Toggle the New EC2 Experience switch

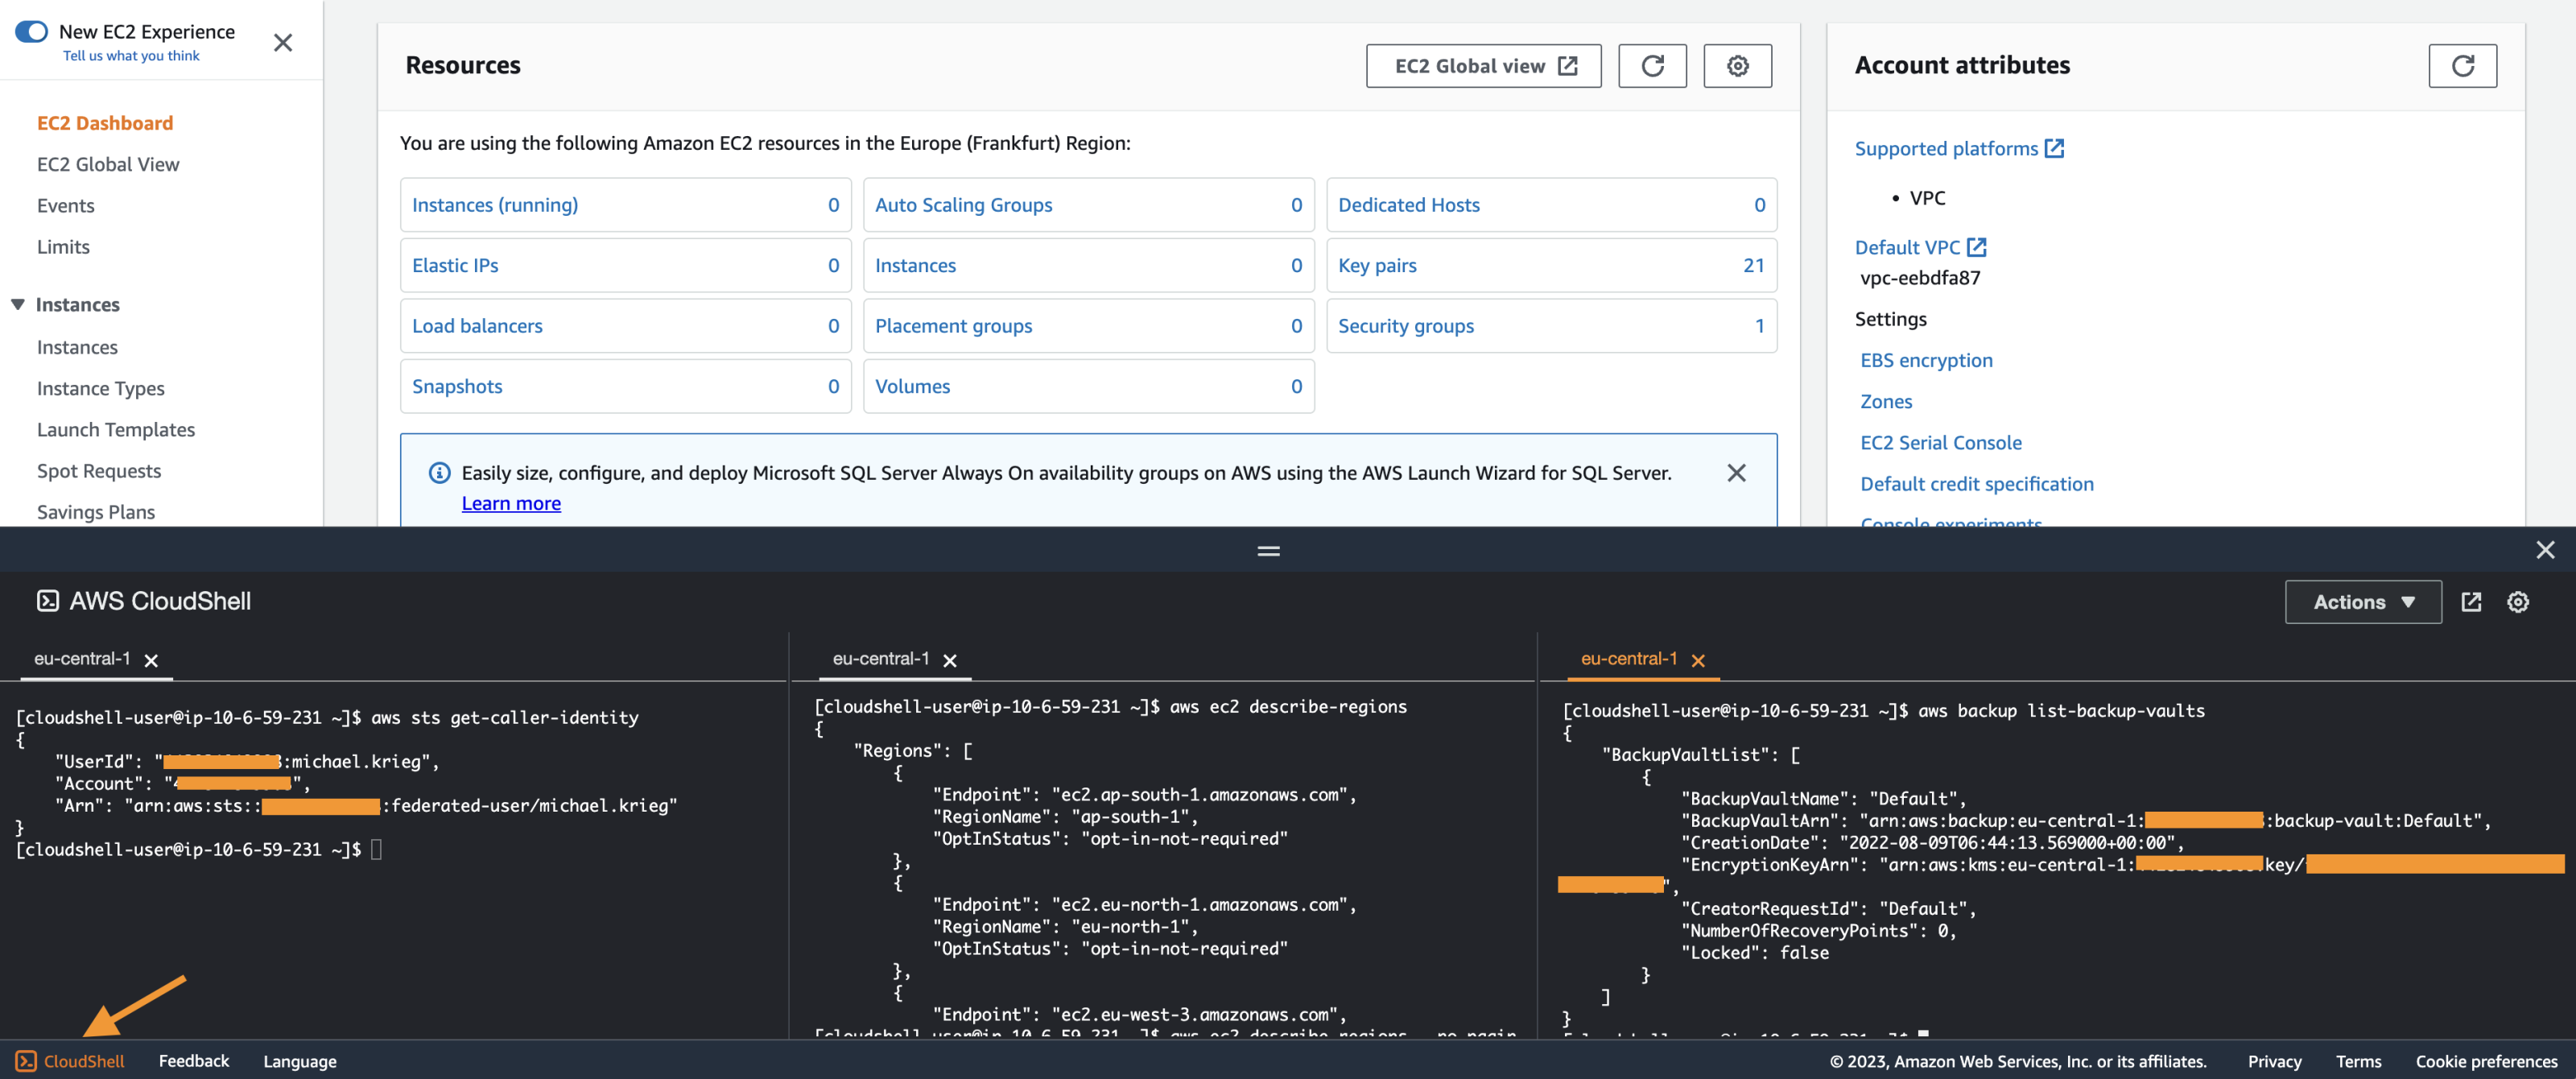point(31,31)
